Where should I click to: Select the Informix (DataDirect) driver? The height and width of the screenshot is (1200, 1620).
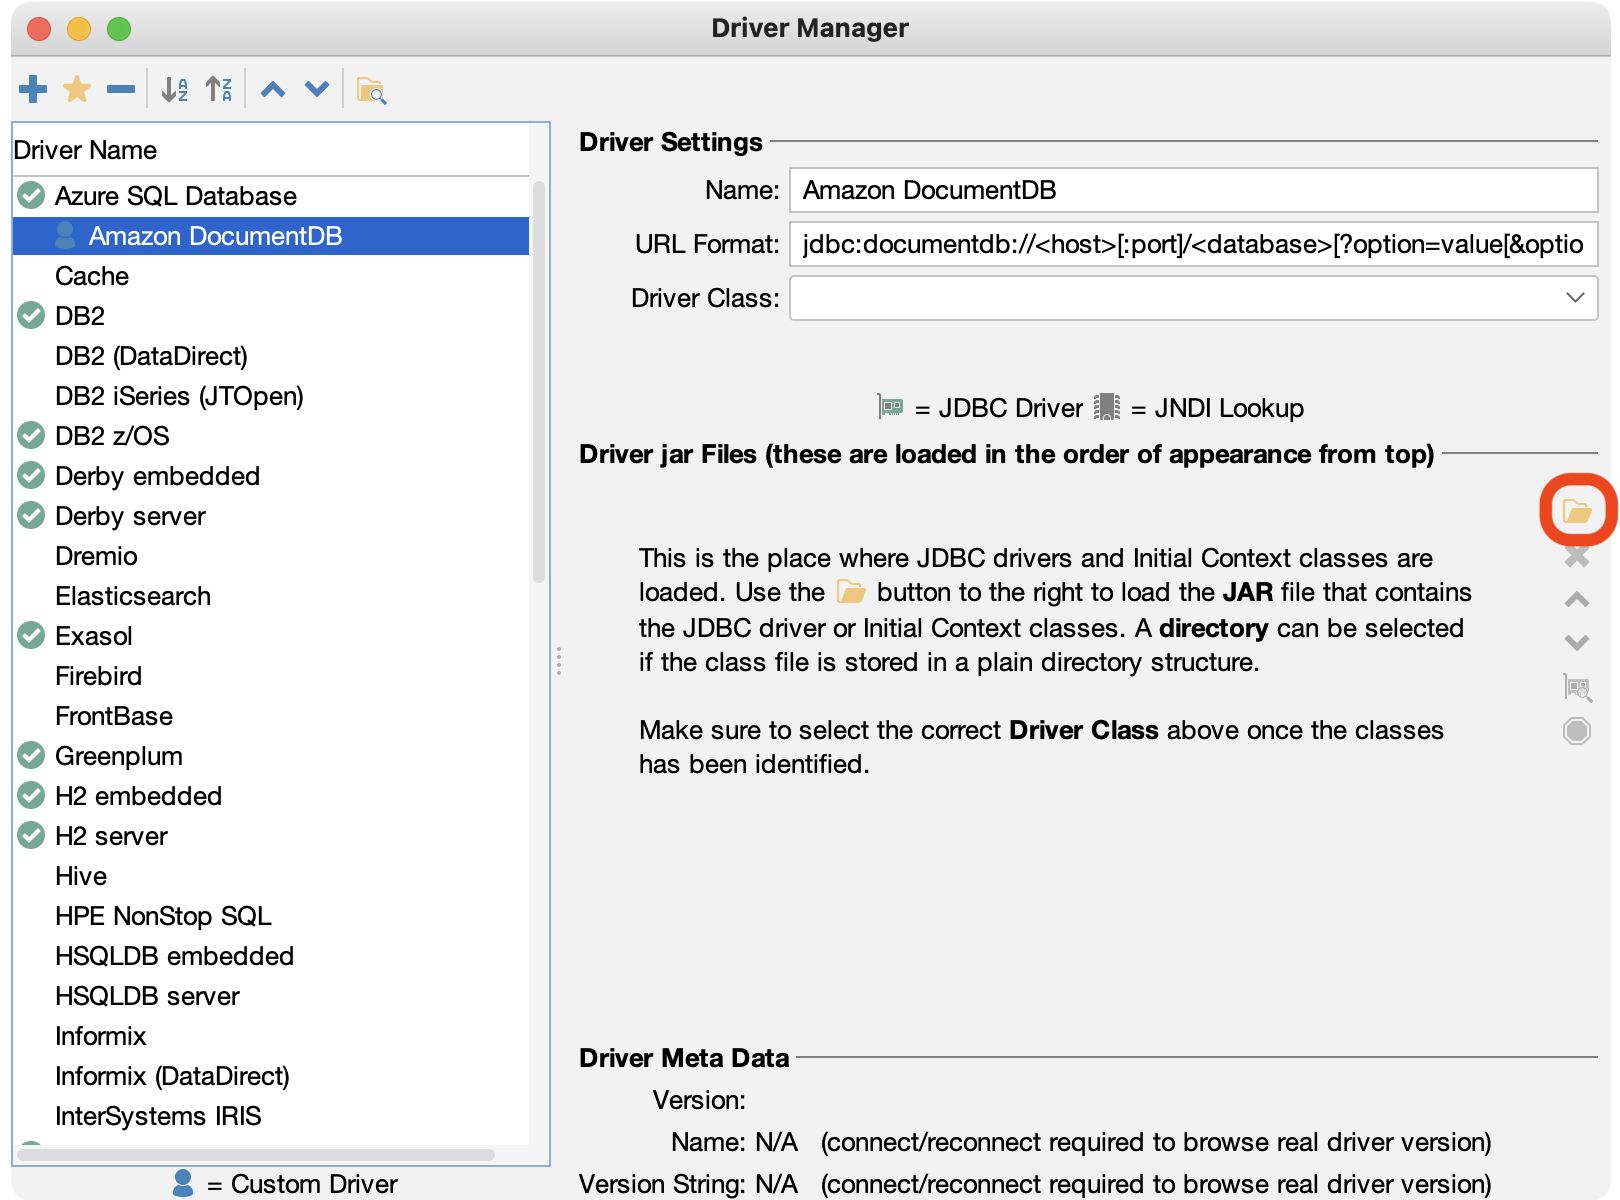pyautogui.click(x=271, y=1076)
